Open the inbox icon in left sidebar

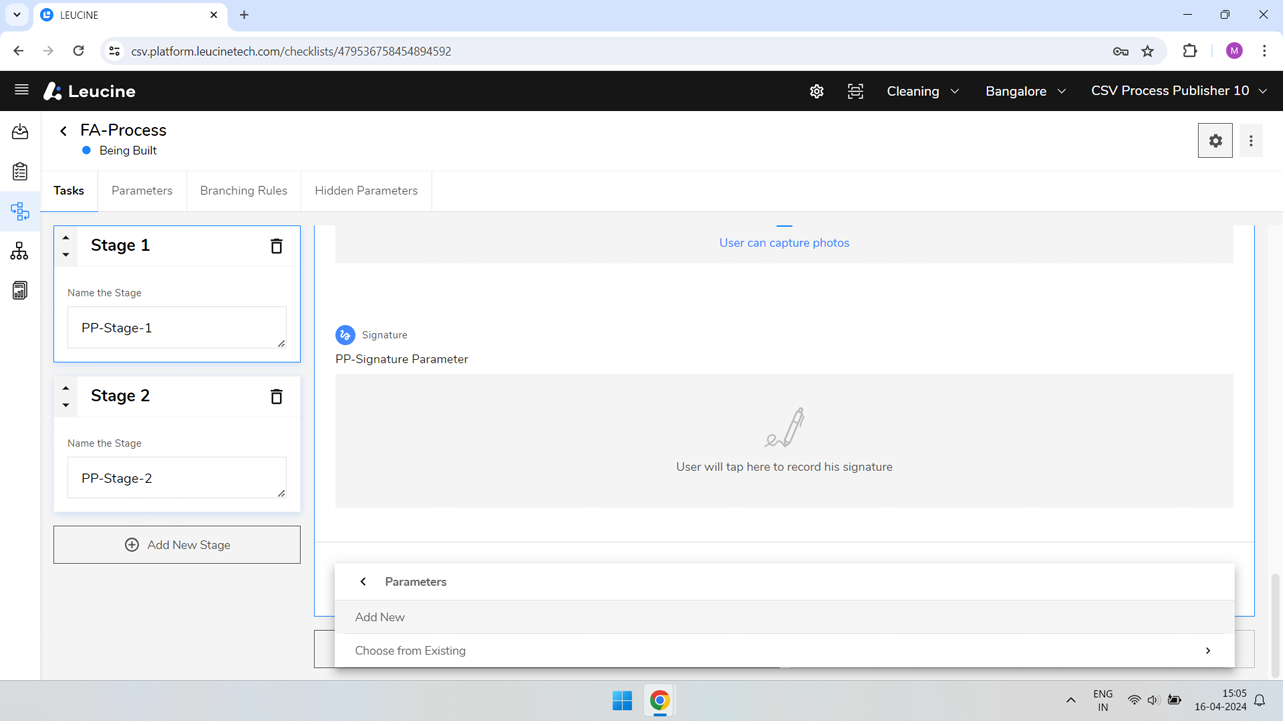[x=20, y=132]
